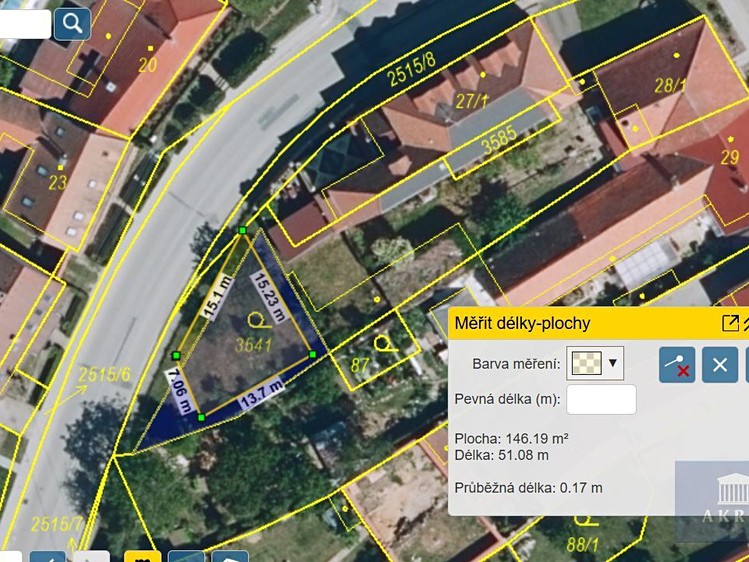
Task: Click the 15.23 m segment label
Action: 270,297
